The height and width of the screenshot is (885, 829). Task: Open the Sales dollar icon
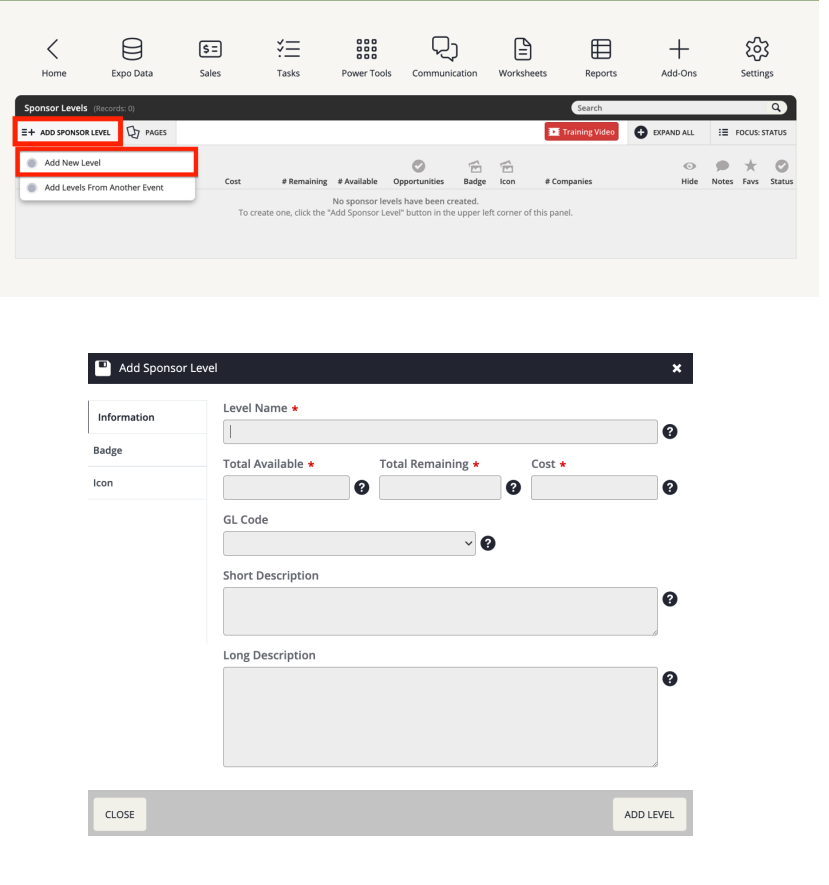click(210, 50)
